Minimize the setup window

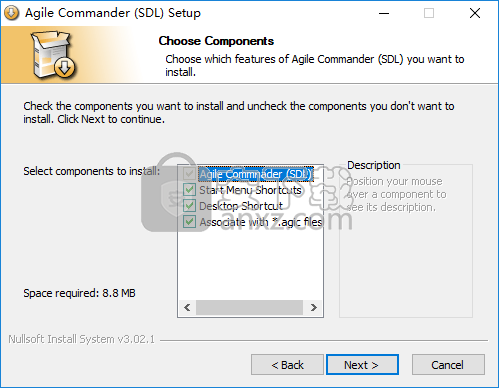[x=384, y=13]
